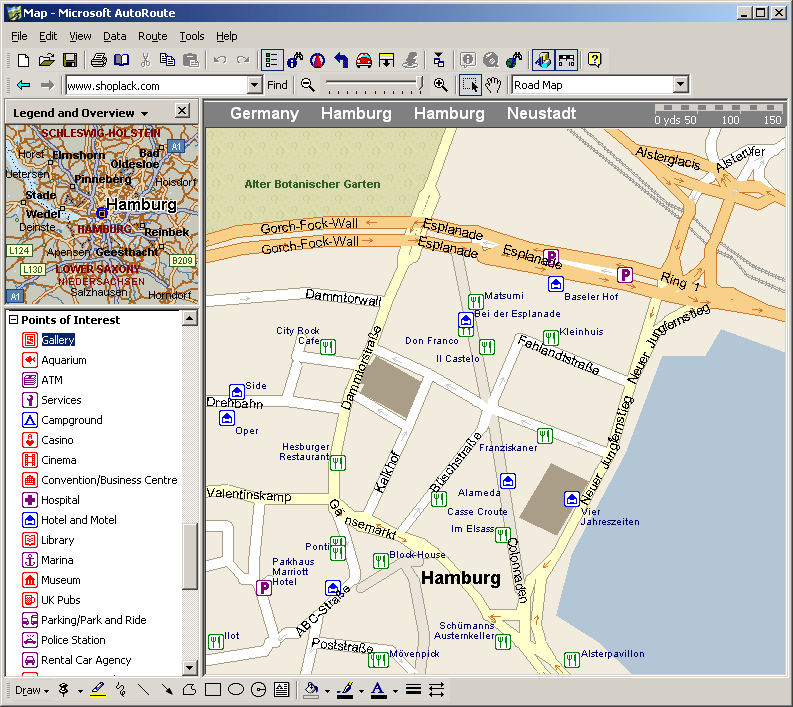The height and width of the screenshot is (707, 793).
Task: Open the File menu
Action: 19,36
